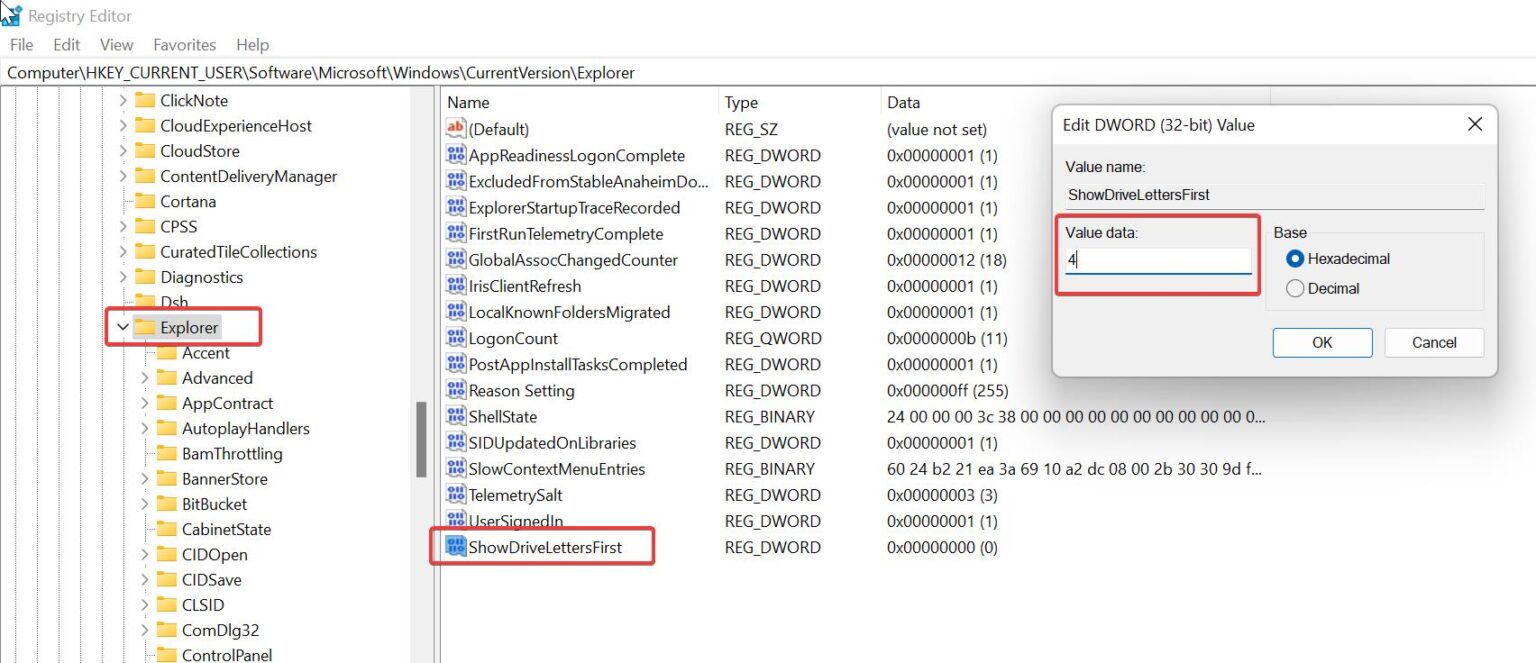Click the Registry Editor title bar icon
The height and width of the screenshot is (663, 1536).
(12, 14)
